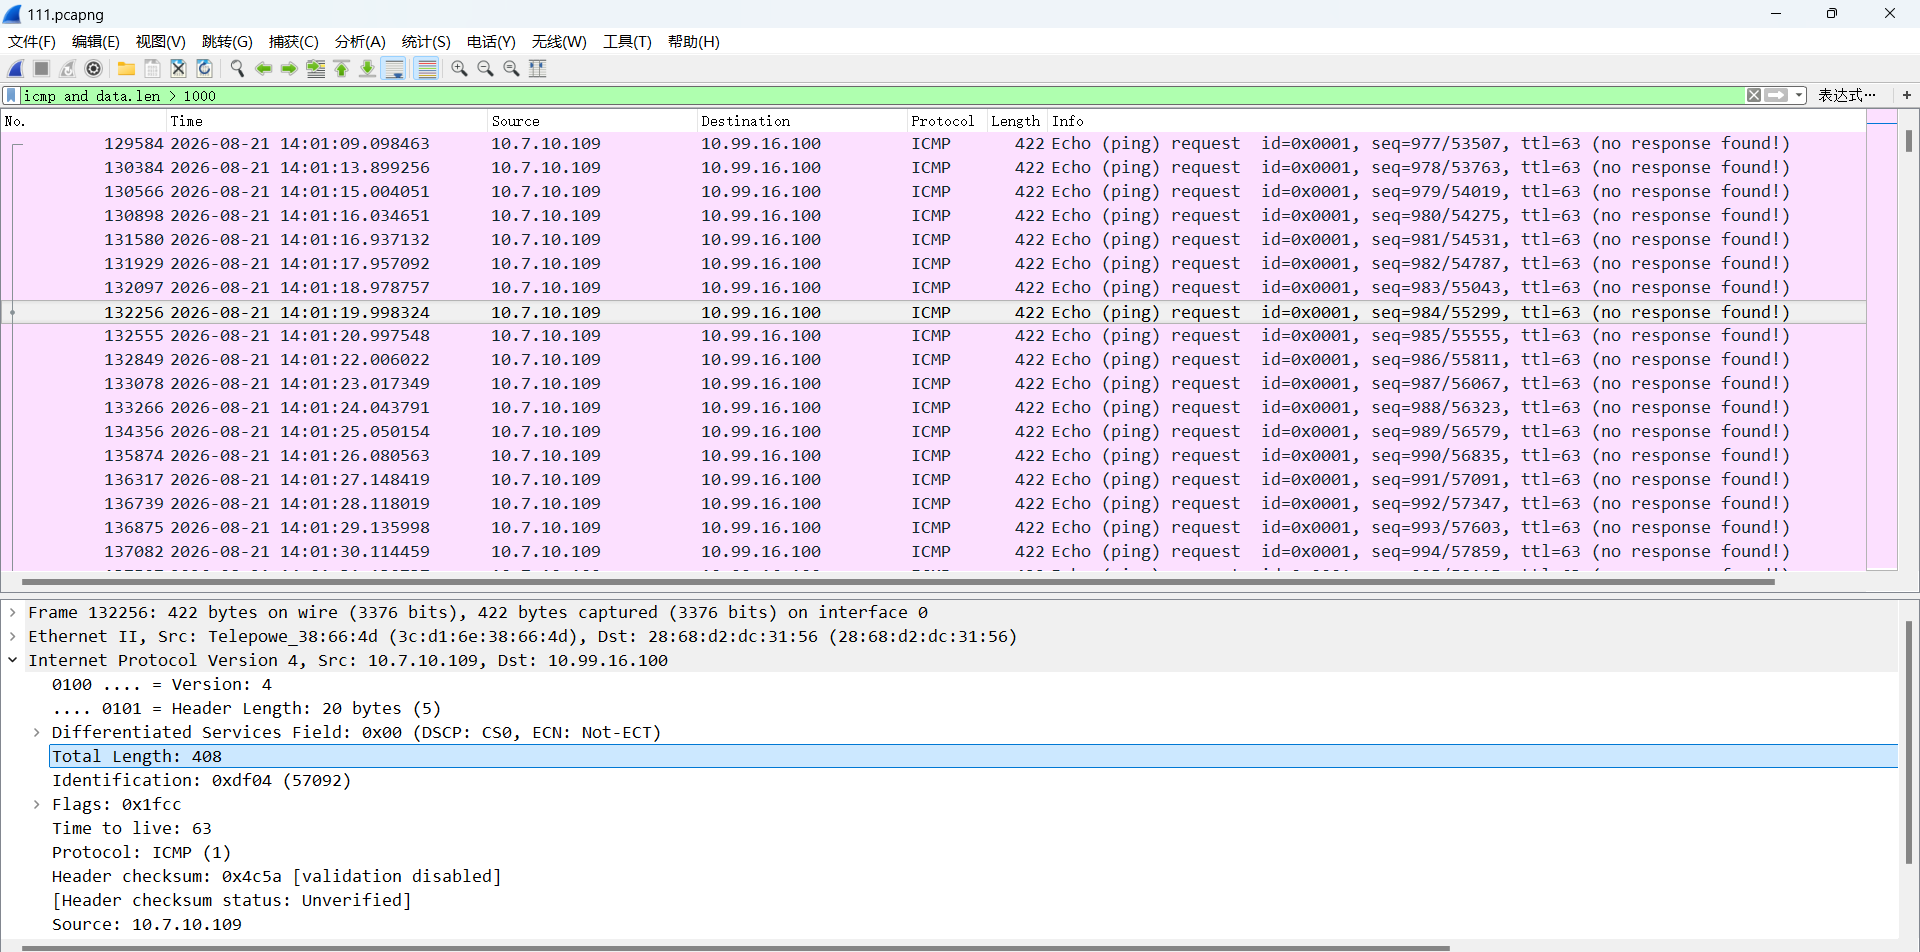Zoom out main window text
Viewport: 1920px width, 952px height.
tap(485, 69)
